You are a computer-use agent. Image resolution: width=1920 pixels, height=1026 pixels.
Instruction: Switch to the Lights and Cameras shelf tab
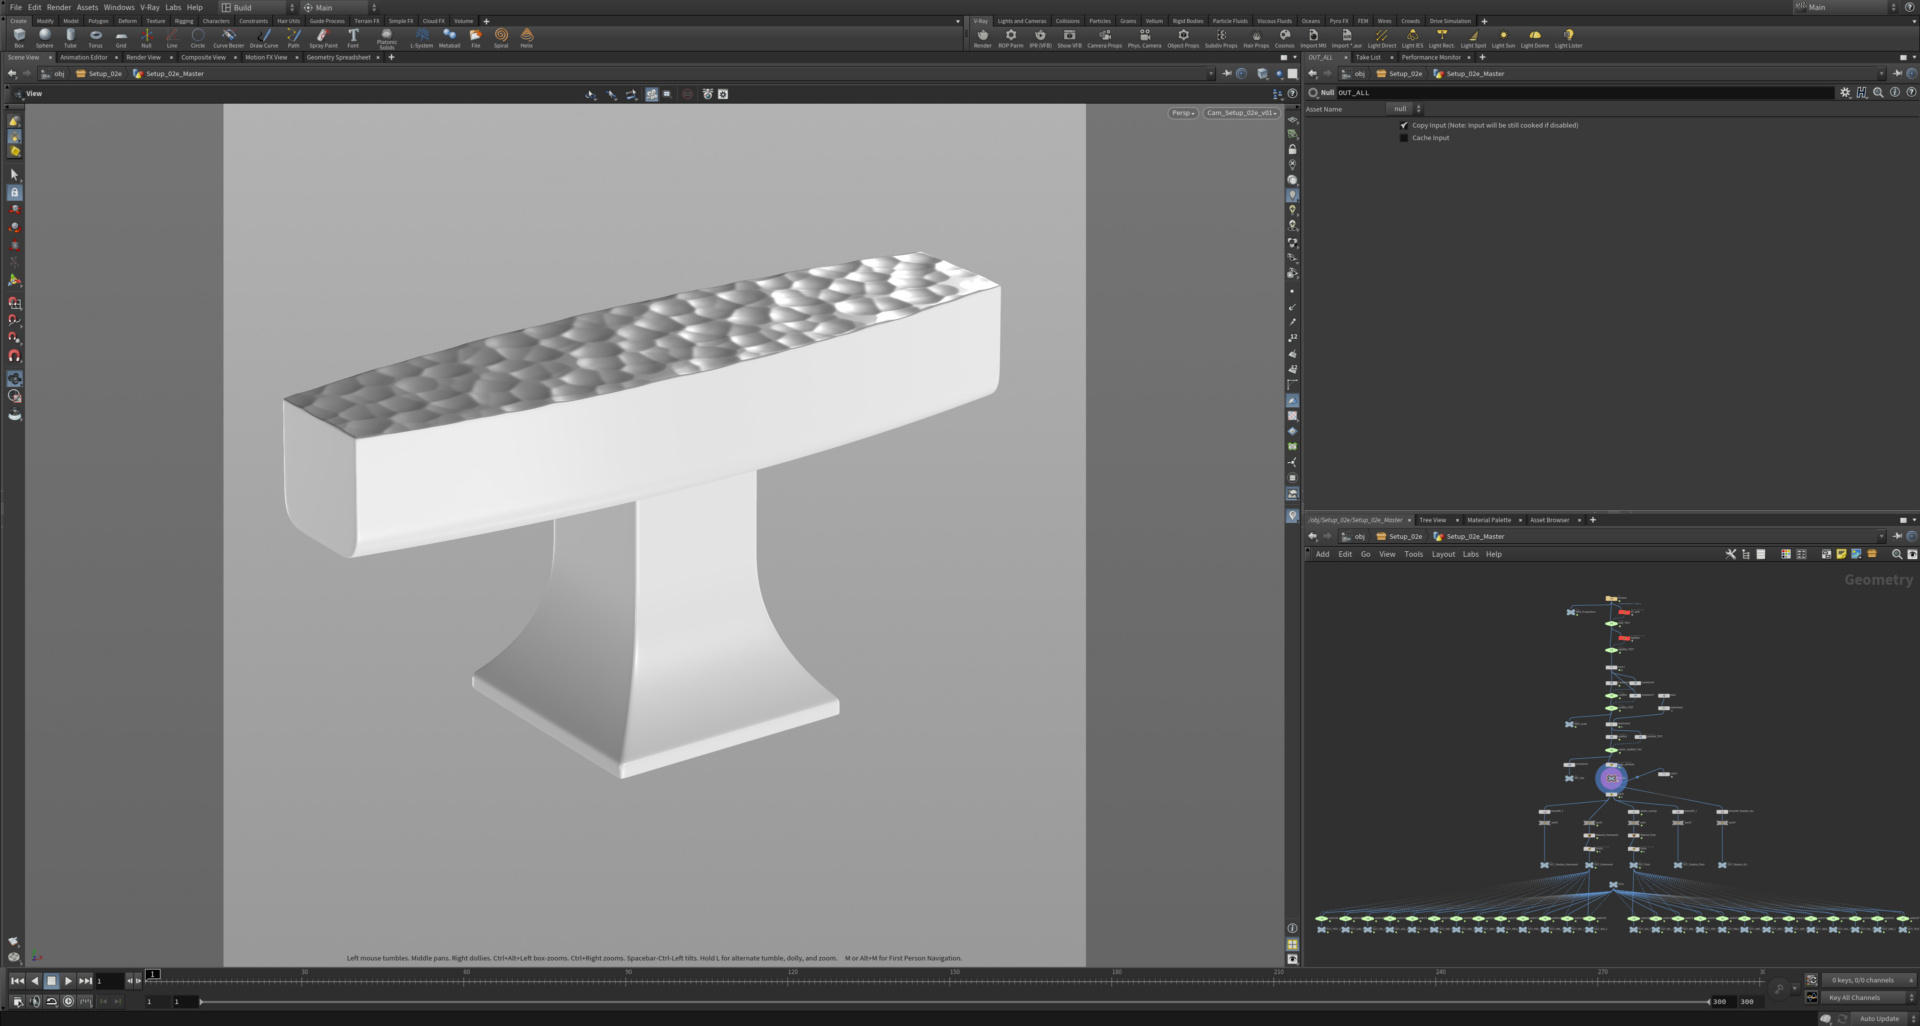tap(1021, 21)
